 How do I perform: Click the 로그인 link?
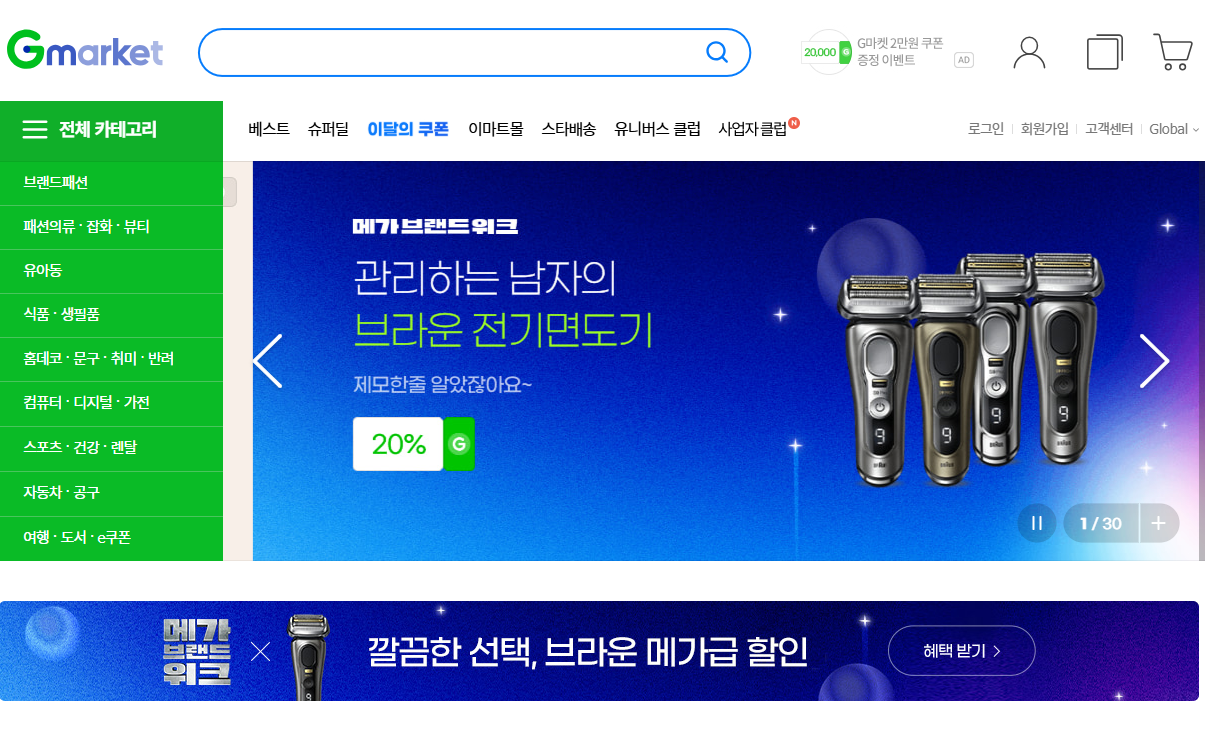point(986,129)
